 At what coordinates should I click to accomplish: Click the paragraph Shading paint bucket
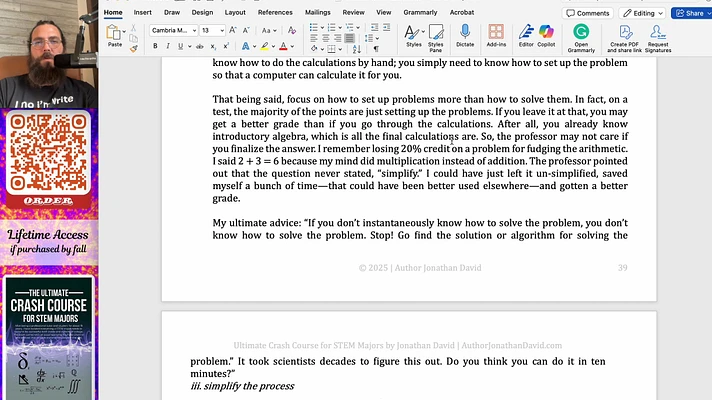point(314,49)
